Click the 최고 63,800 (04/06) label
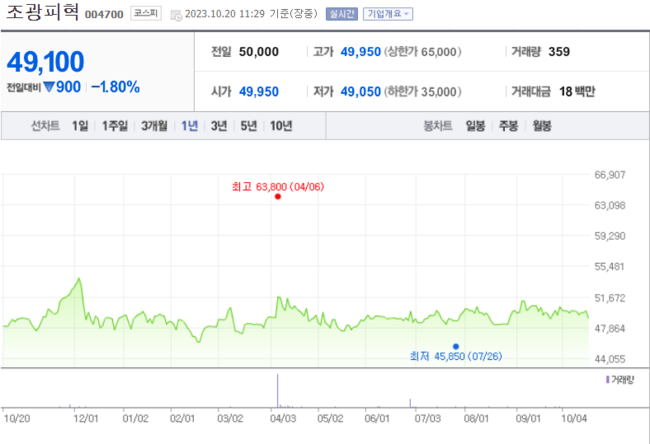 278,187
